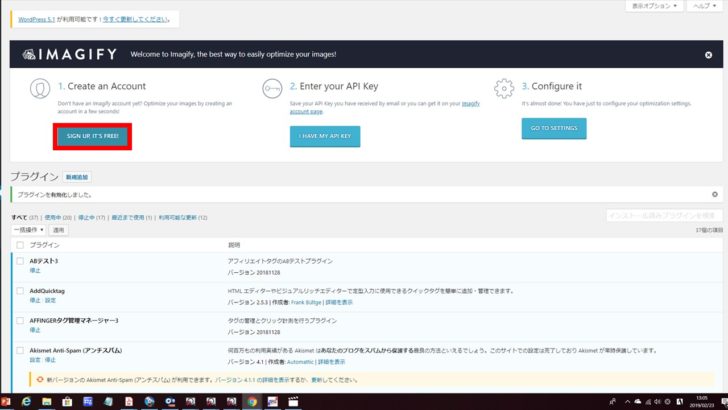Show hidden system tray icons
The image size is (728, 410).
point(627,402)
